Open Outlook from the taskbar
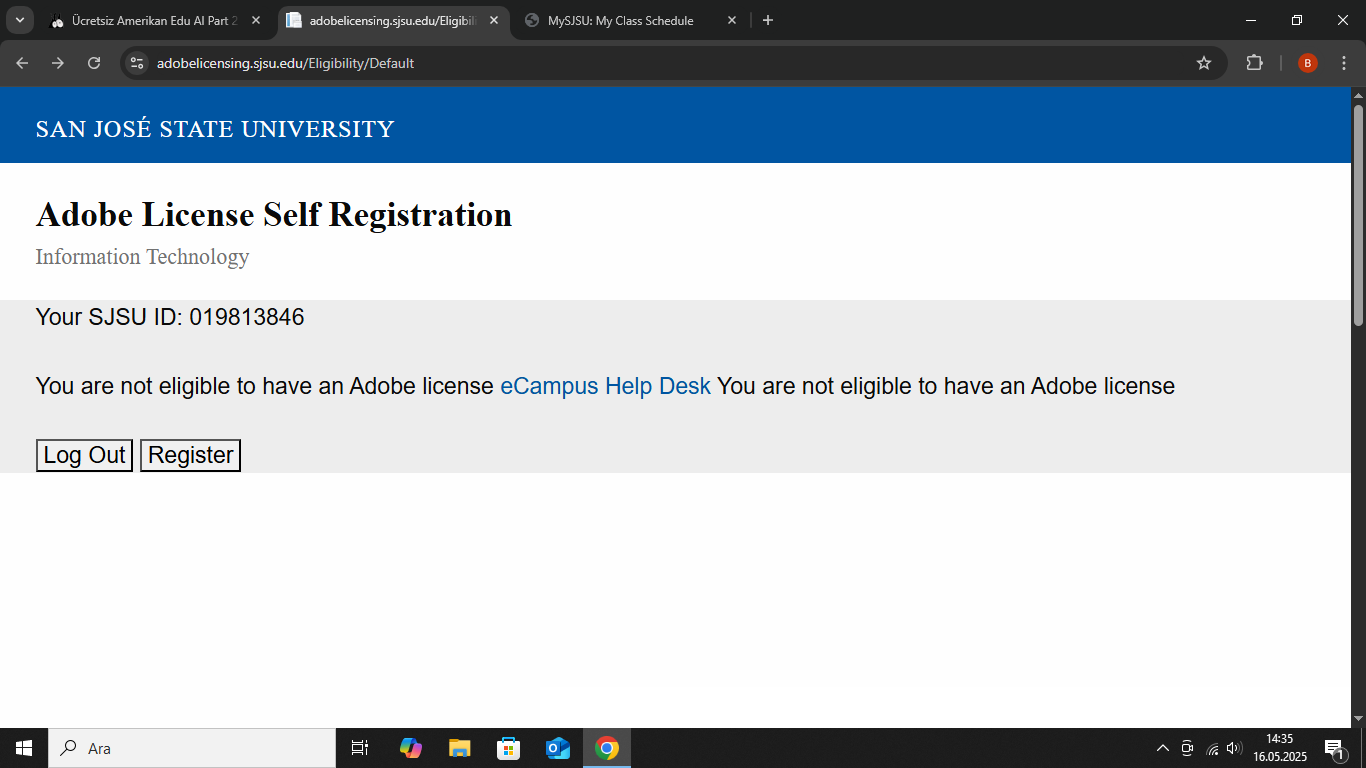 [x=558, y=748]
